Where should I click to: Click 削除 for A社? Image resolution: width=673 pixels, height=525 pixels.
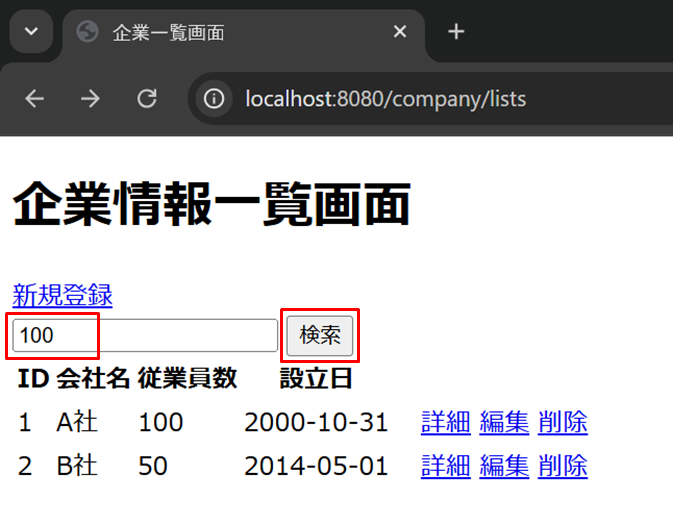(x=563, y=422)
